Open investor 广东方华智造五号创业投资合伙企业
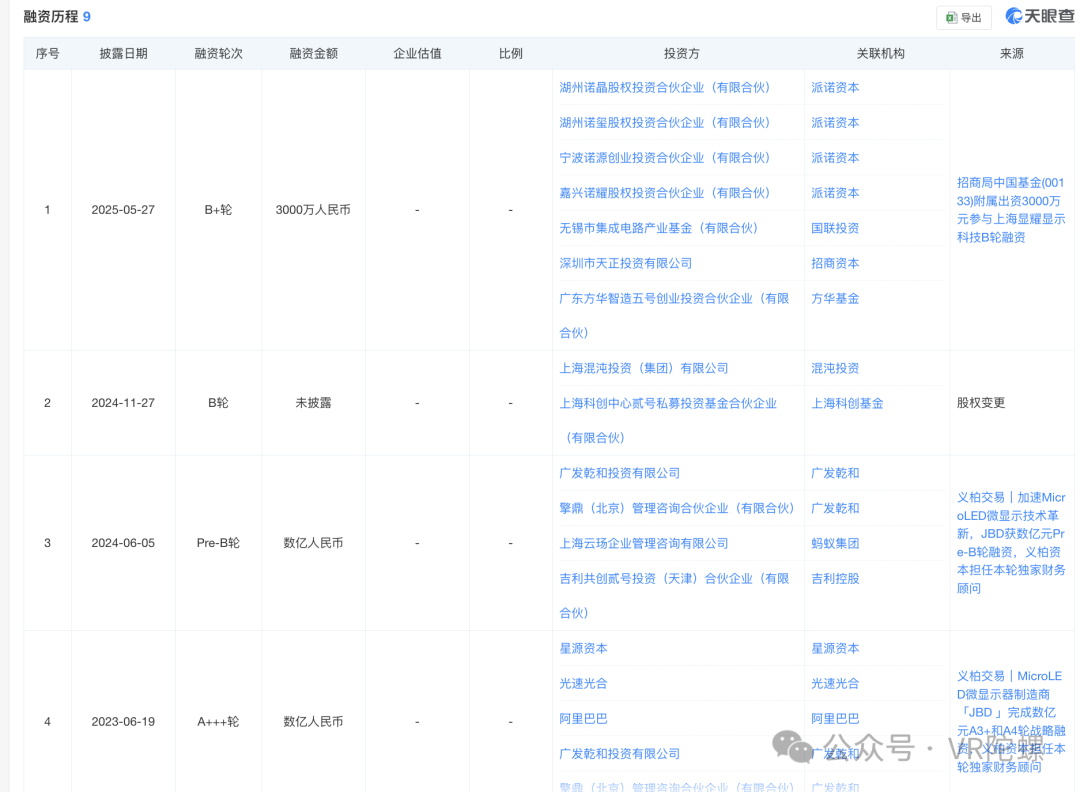 [674, 315]
